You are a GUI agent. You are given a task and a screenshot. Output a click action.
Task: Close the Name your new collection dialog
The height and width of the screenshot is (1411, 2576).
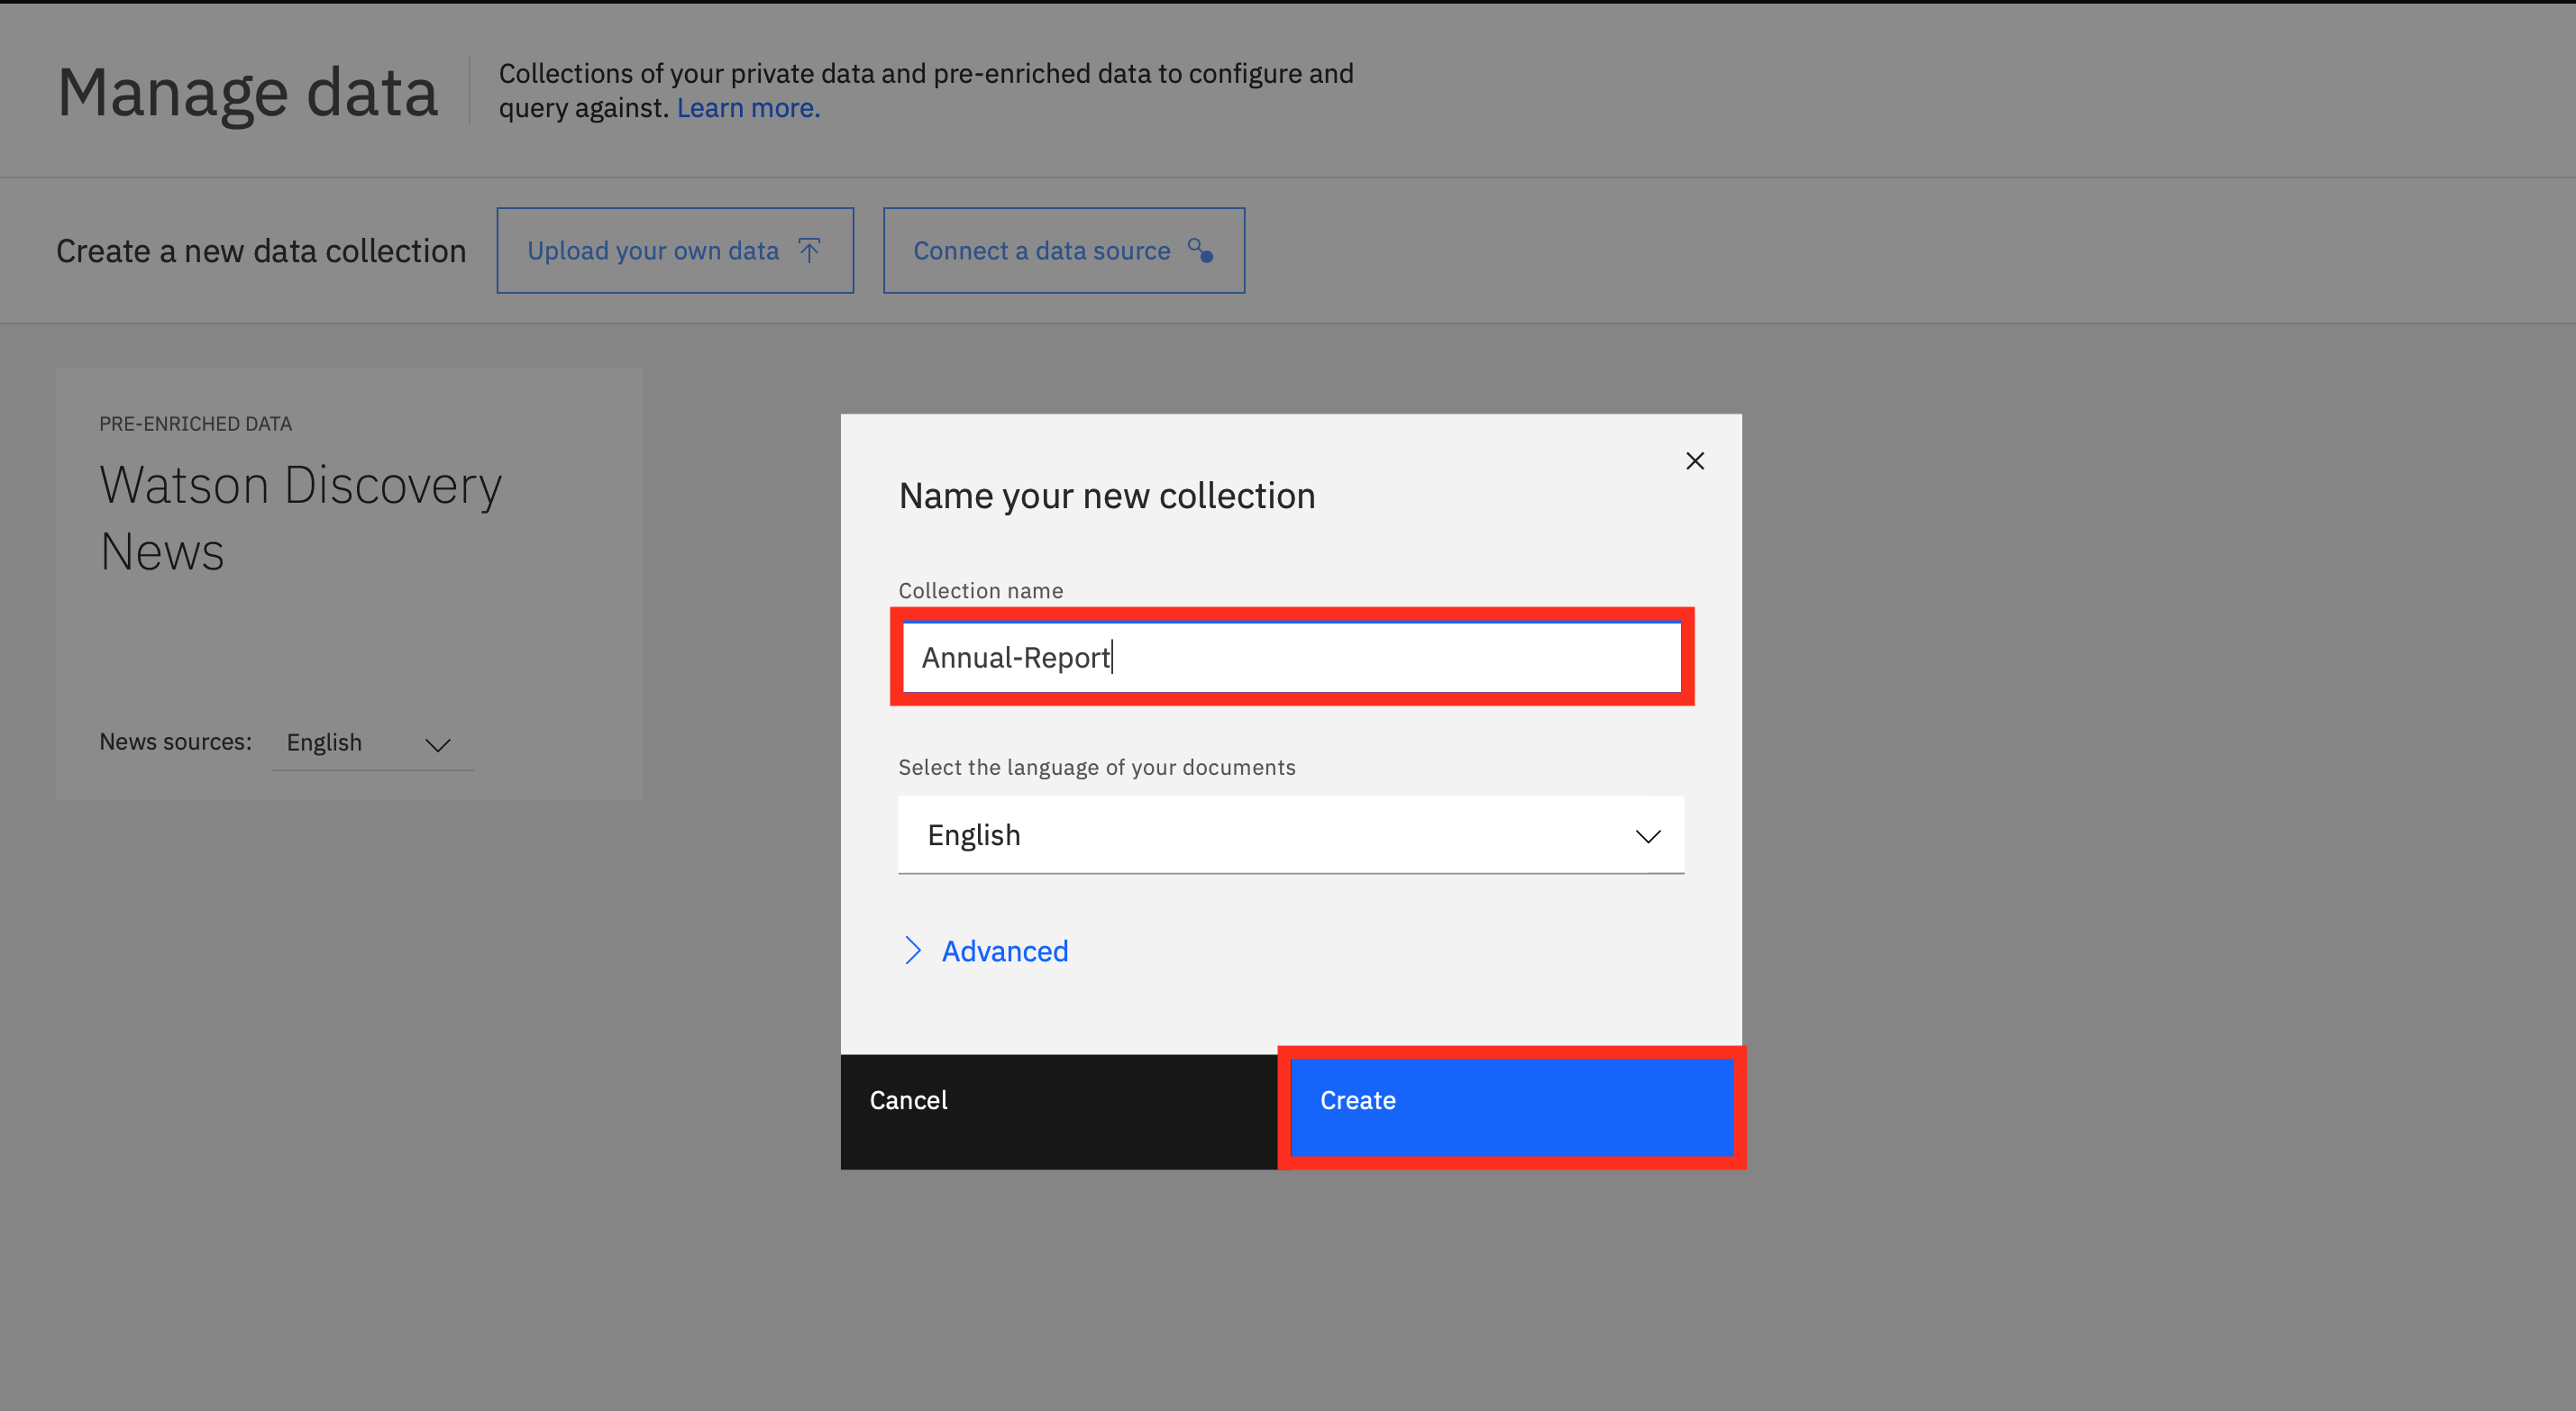click(1694, 461)
